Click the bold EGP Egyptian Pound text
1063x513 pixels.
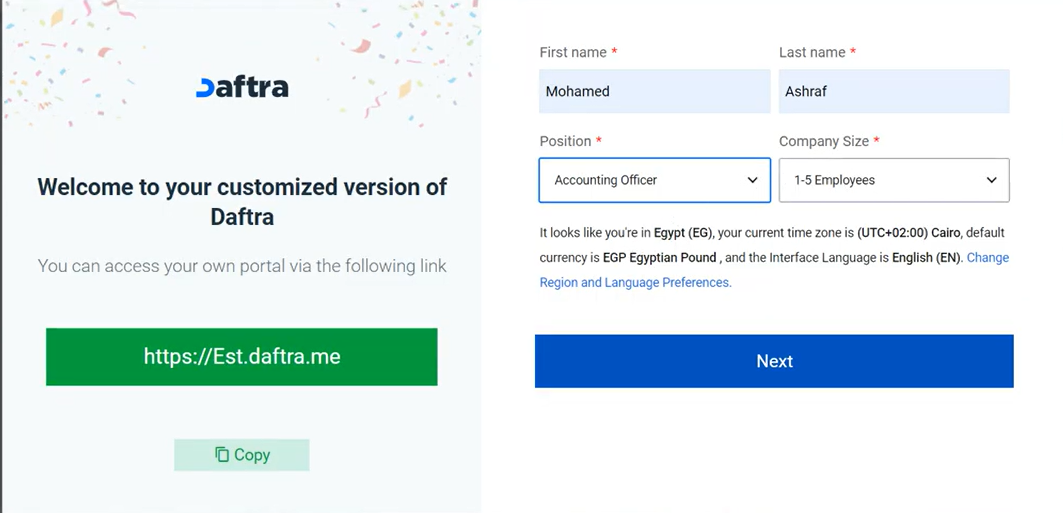click(660, 258)
